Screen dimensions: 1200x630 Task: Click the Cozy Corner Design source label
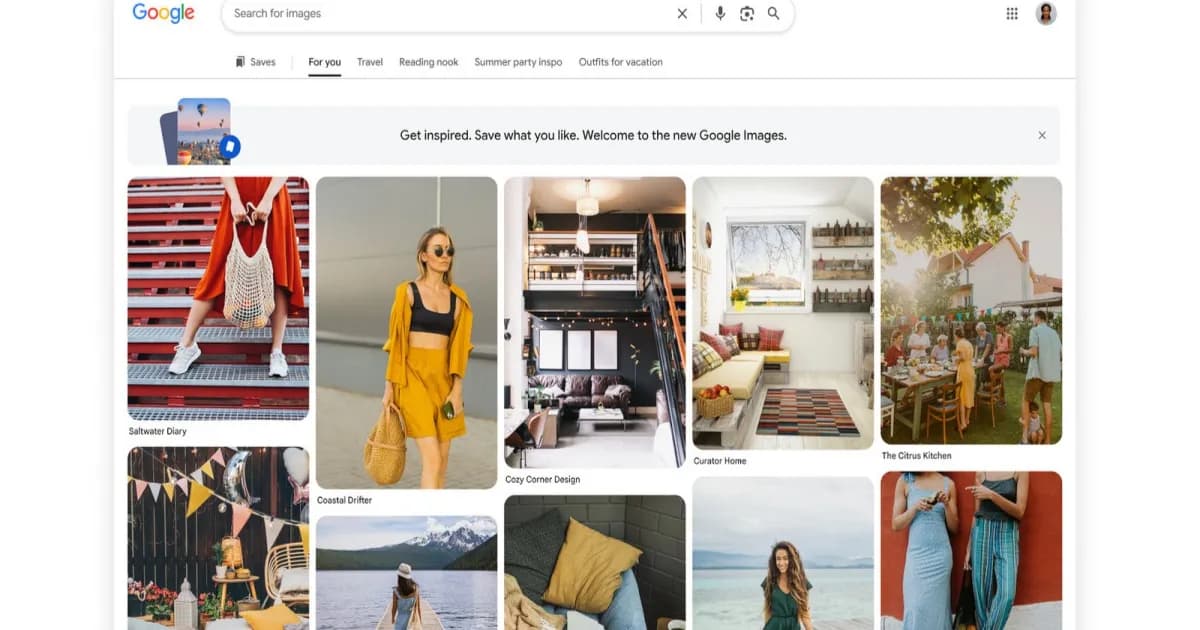pyautogui.click(x=542, y=480)
